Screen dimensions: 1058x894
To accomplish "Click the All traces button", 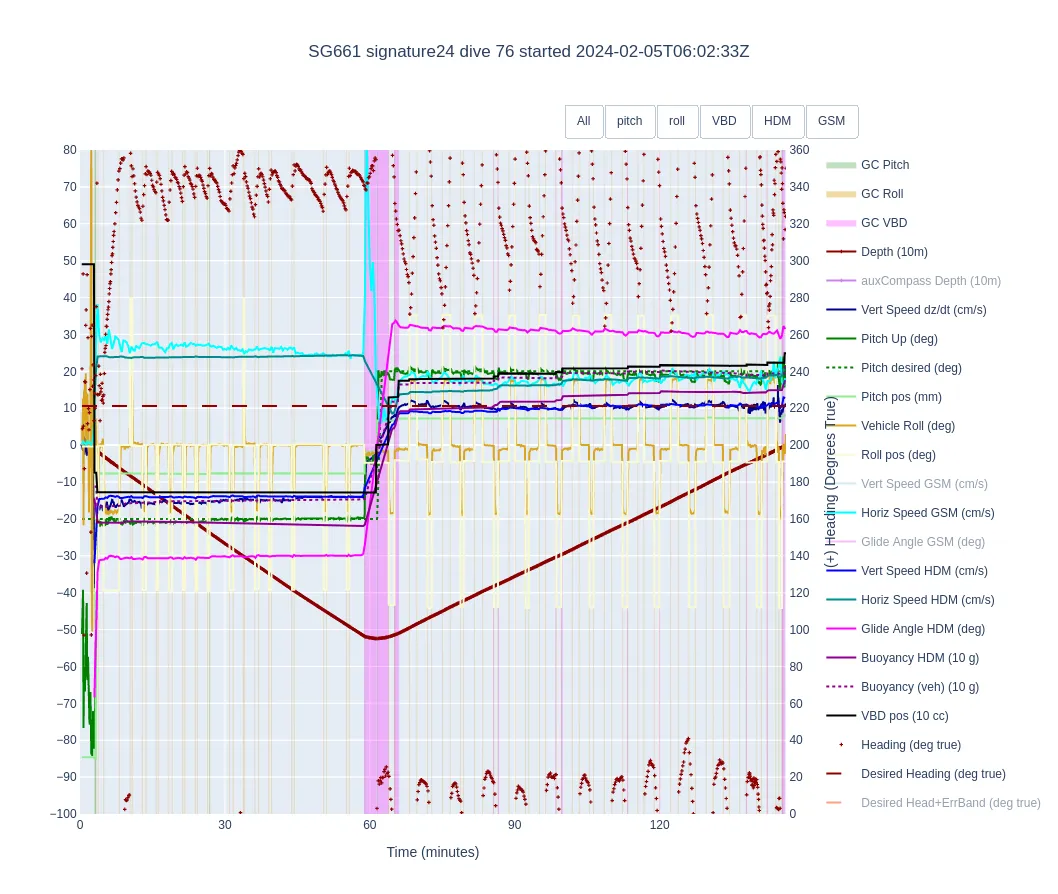I will tap(584, 121).
